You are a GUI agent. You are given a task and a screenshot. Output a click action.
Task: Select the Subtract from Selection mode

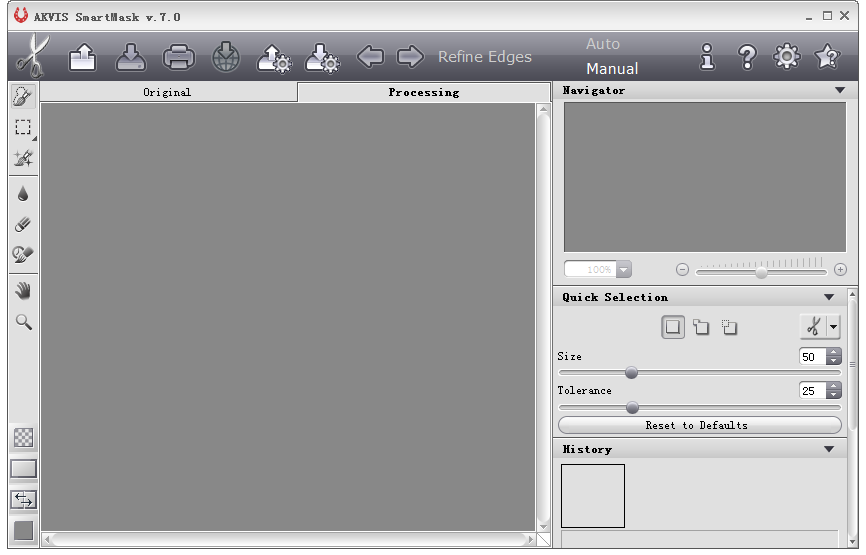(x=729, y=327)
